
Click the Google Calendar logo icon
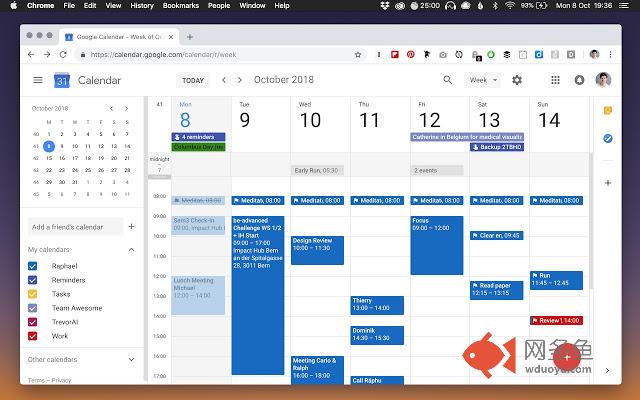[62, 80]
